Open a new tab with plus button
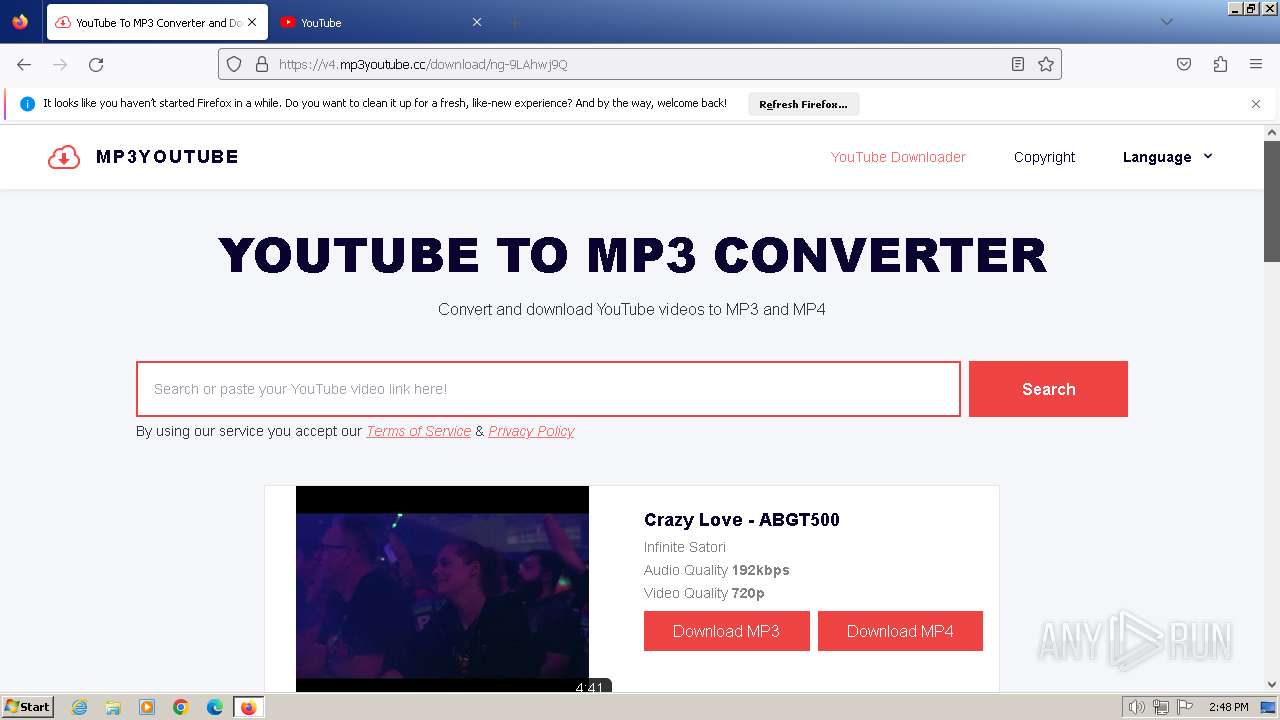Viewport: 1280px width, 720px height. 515,22
